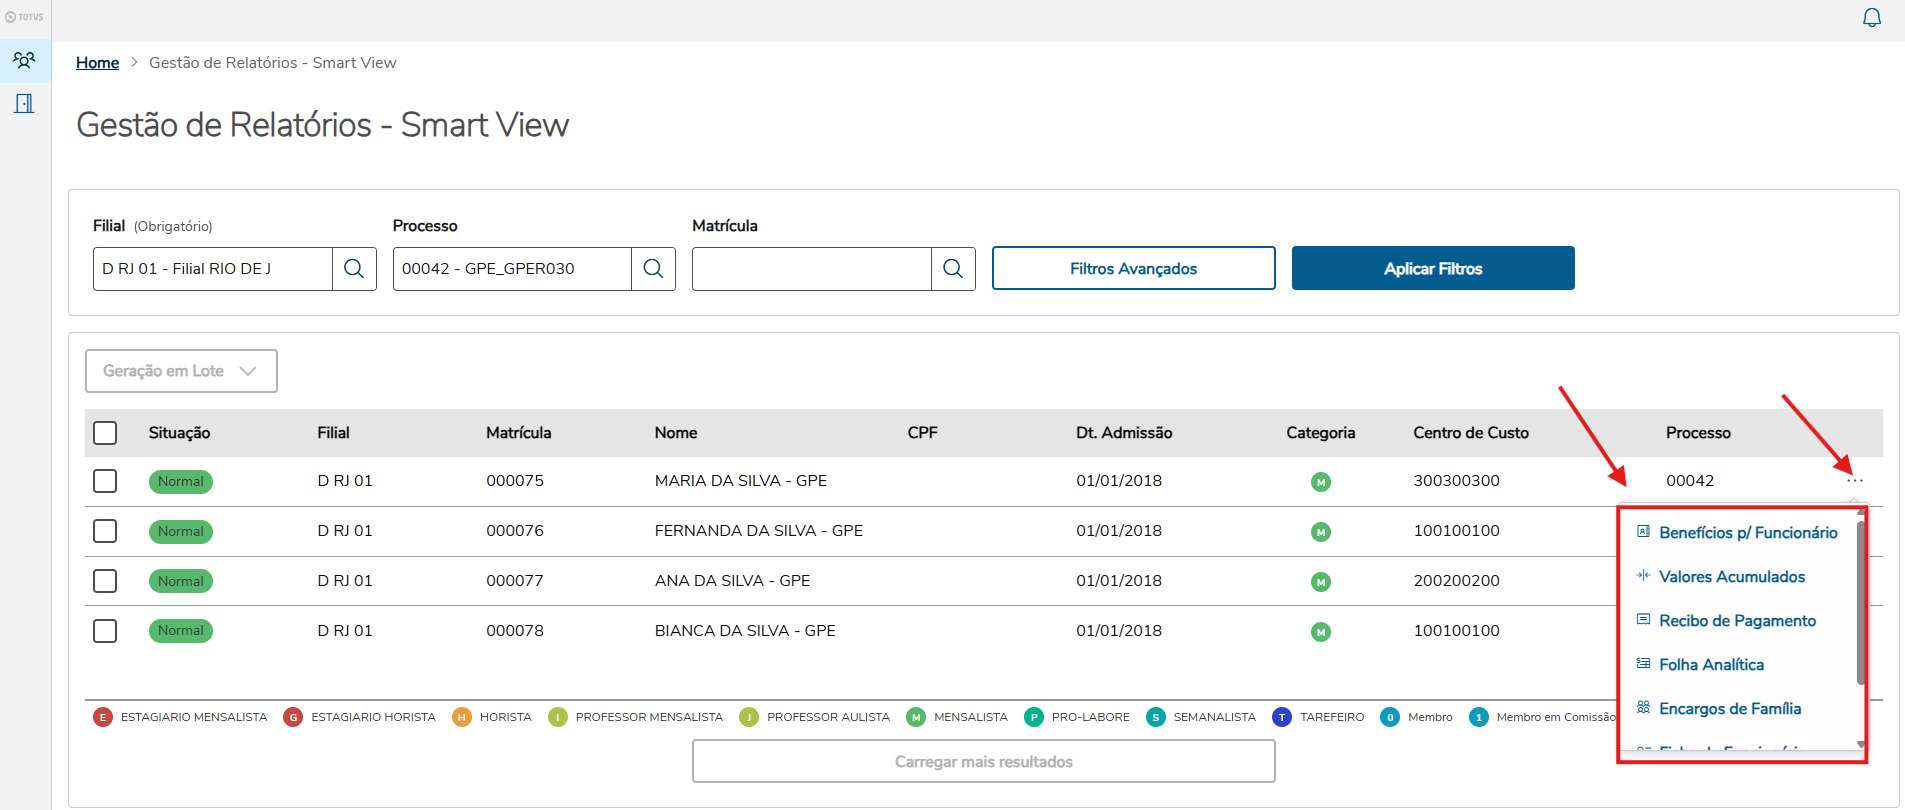This screenshot has height=810, width=1905.
Task: Click the popup menu scrollbar
Action: [x=1860, y=600]
